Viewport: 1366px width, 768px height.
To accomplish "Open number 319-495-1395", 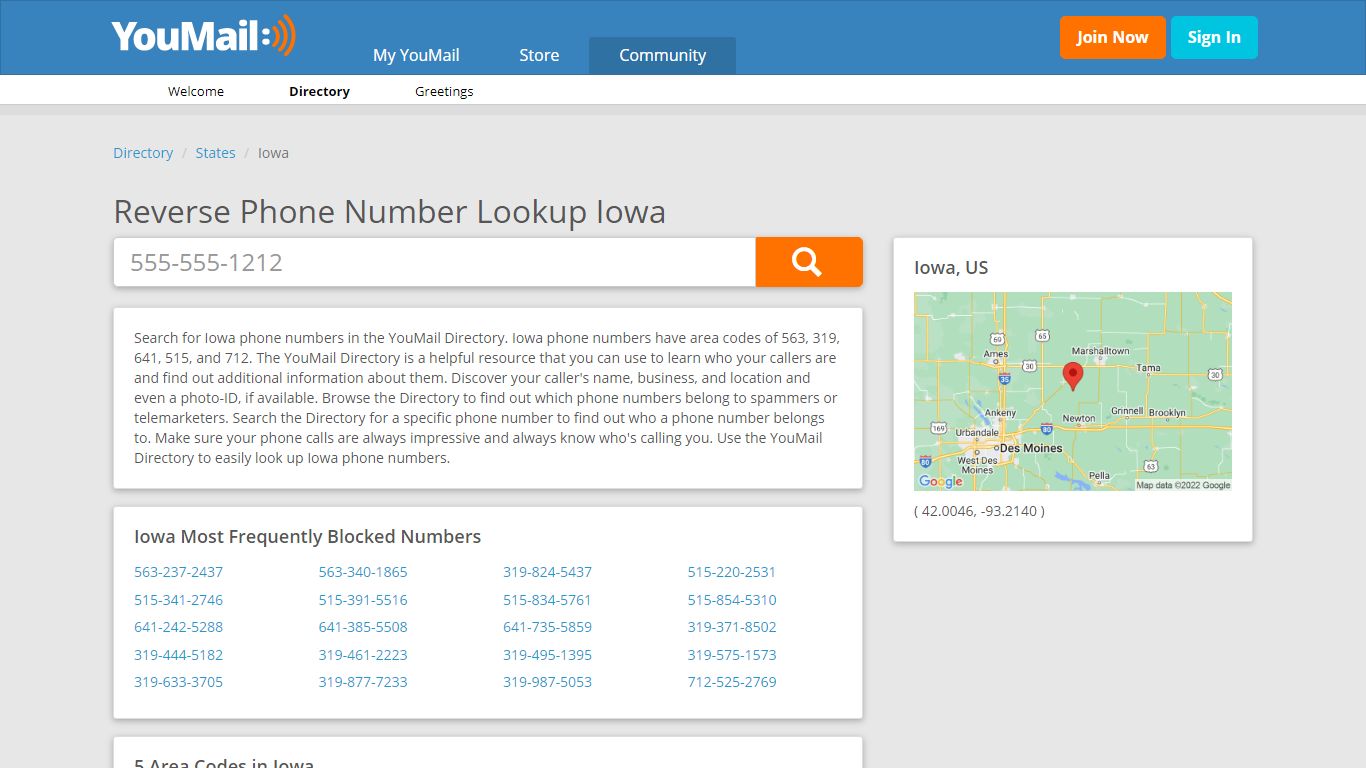I will tap(547, 655).
